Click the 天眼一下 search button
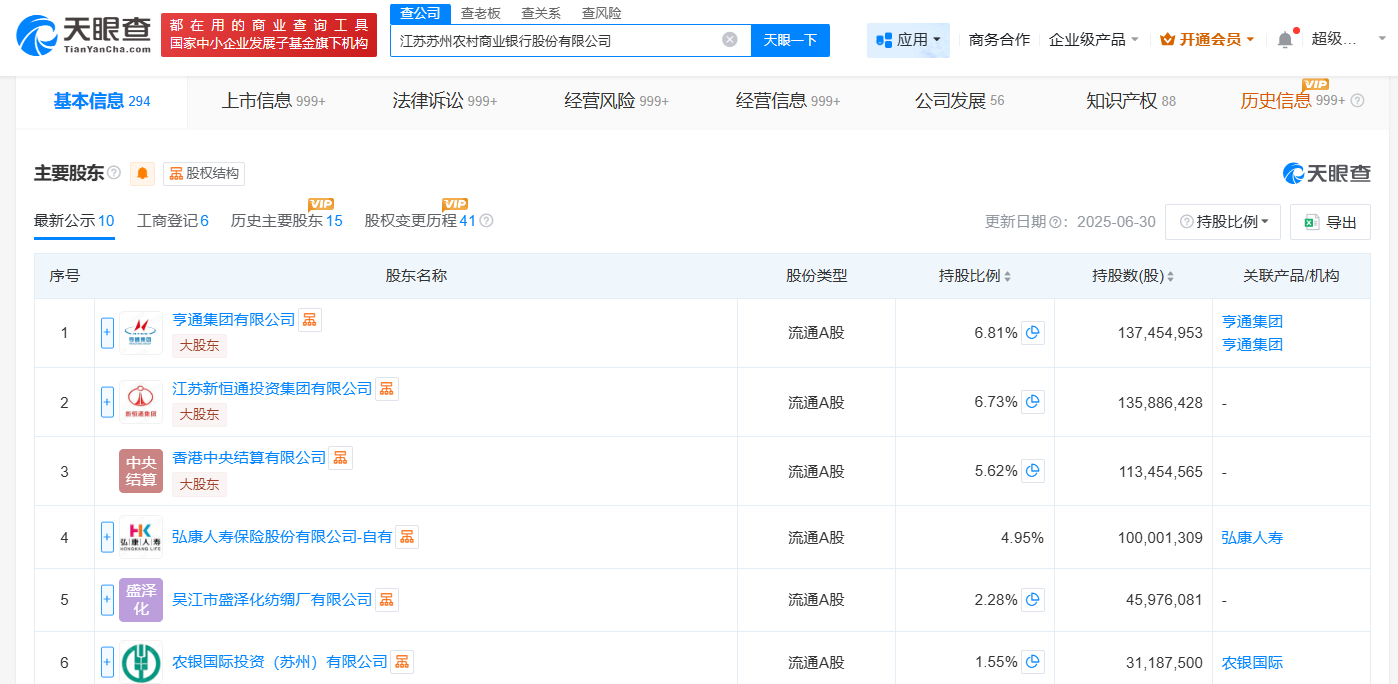The image size is (1398, 684). point(790,40)
